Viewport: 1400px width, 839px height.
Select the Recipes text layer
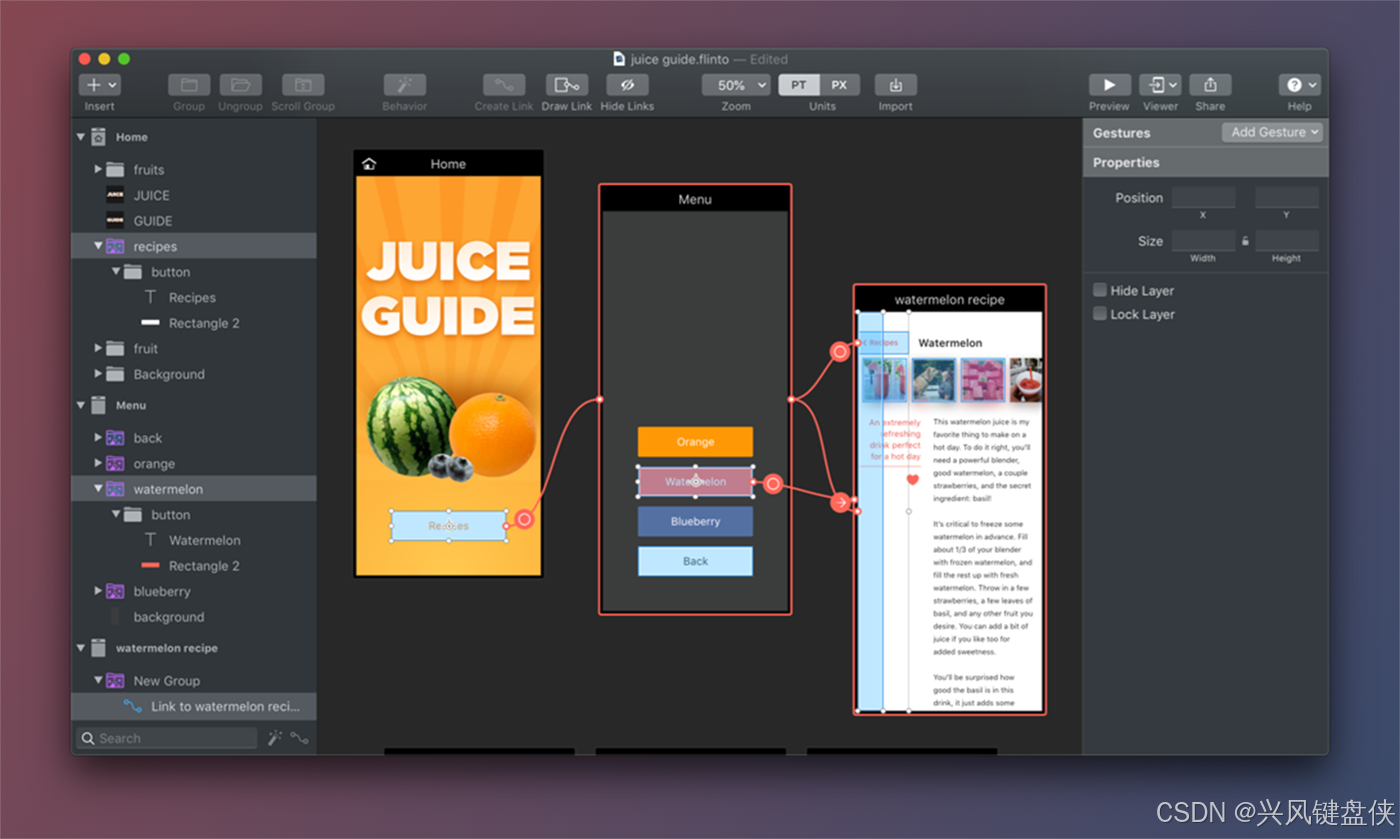[x=194, y=297]
